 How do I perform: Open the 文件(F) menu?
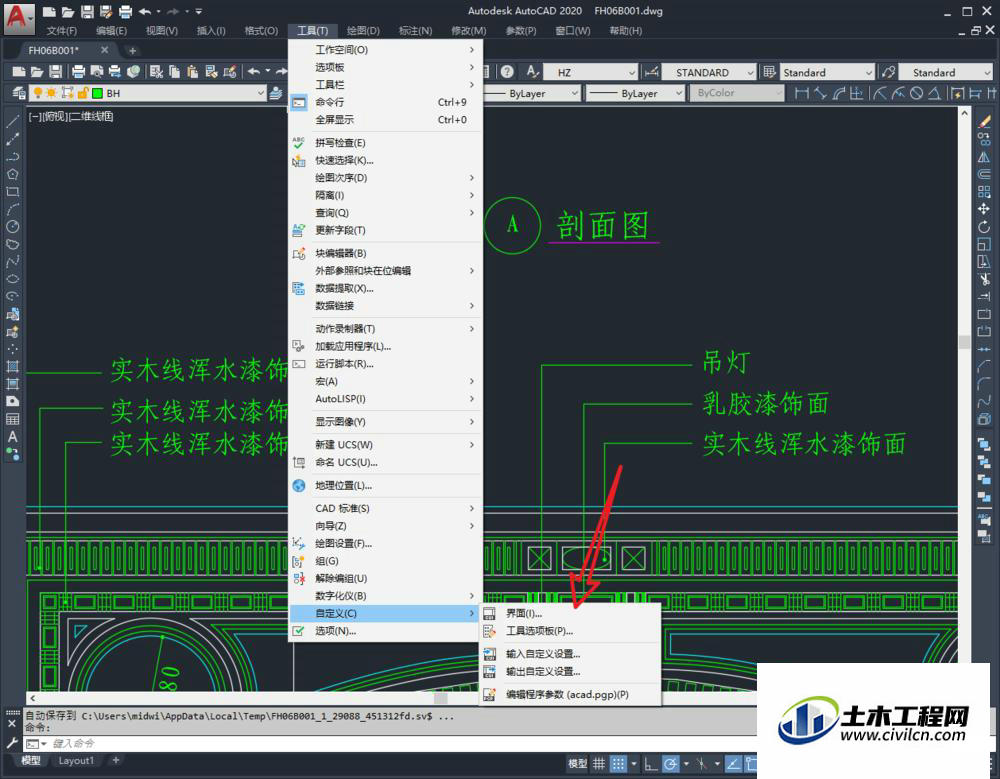(61, 31)
